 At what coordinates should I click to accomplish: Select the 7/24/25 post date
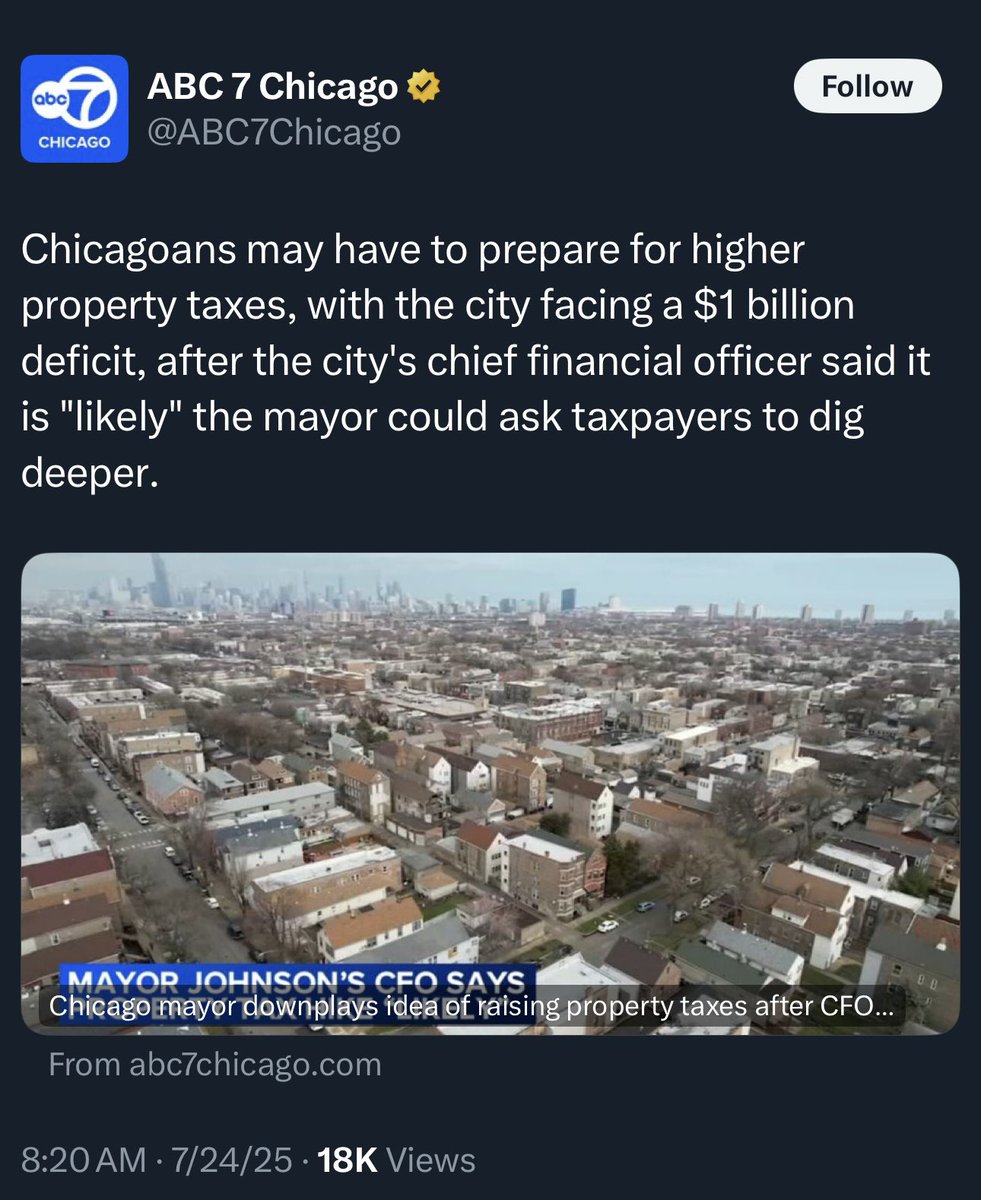tap(232, 1161)
